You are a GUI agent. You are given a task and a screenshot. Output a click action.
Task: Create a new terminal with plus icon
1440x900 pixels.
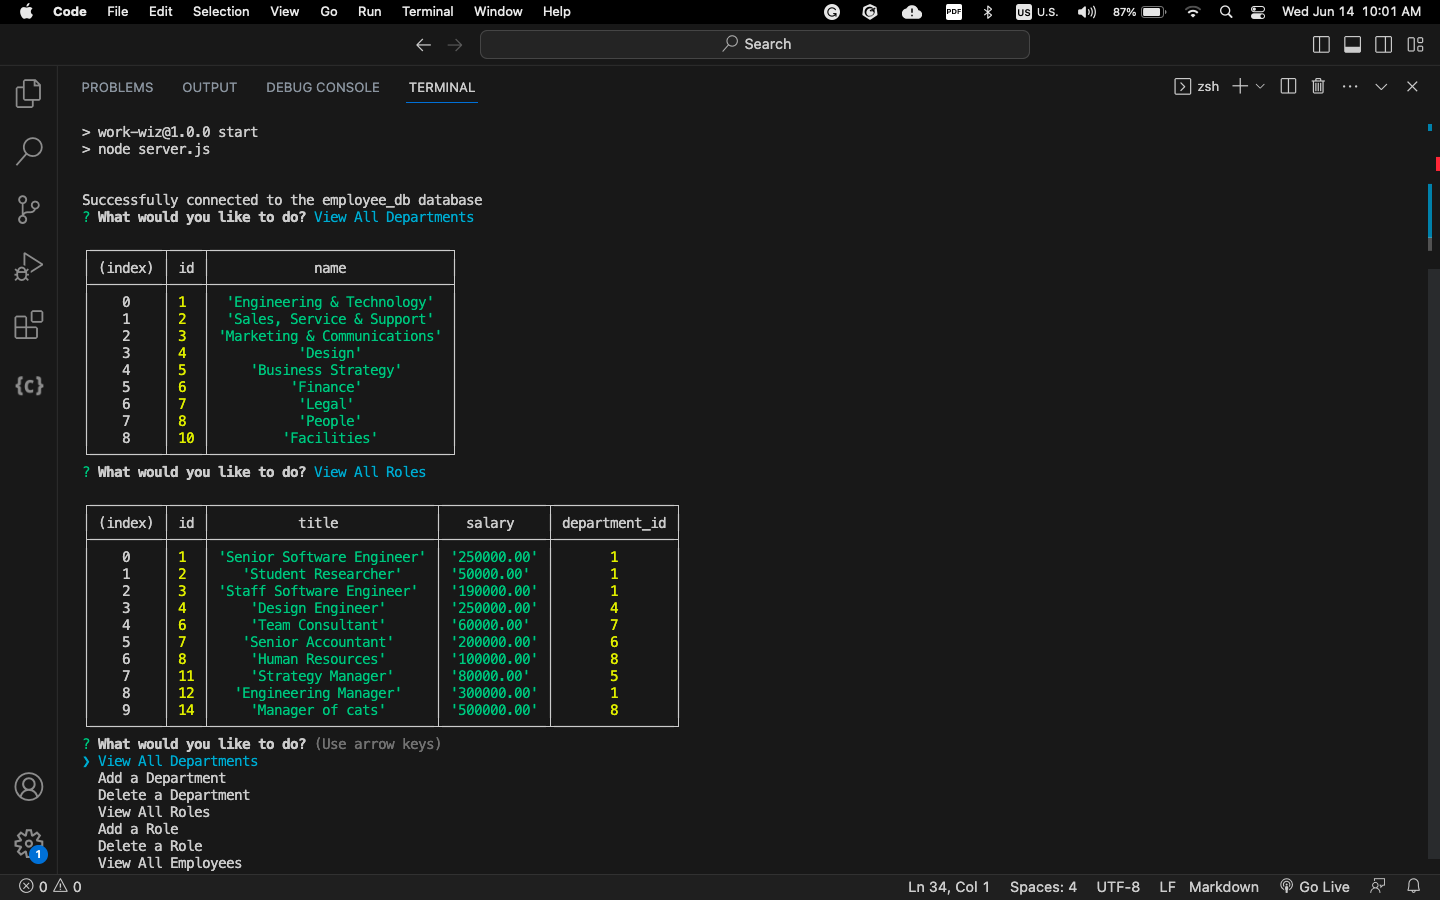1240,87
